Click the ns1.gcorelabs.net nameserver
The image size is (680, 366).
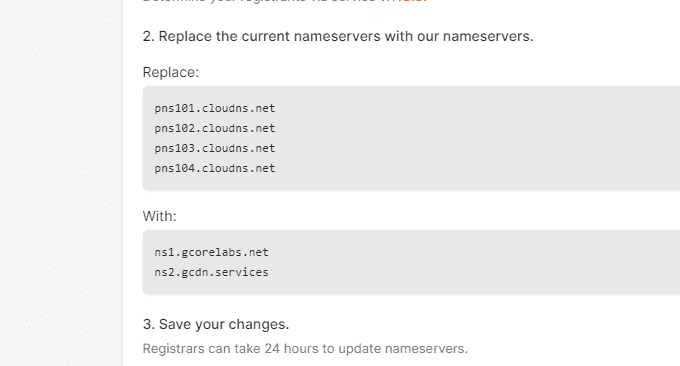pos(212,252)
